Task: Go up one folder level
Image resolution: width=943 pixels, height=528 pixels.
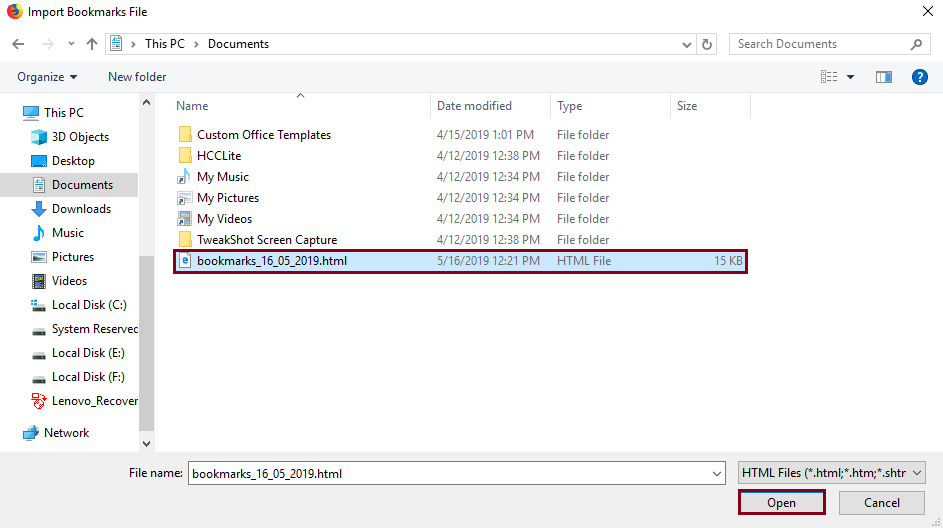Action: [91, 44]
